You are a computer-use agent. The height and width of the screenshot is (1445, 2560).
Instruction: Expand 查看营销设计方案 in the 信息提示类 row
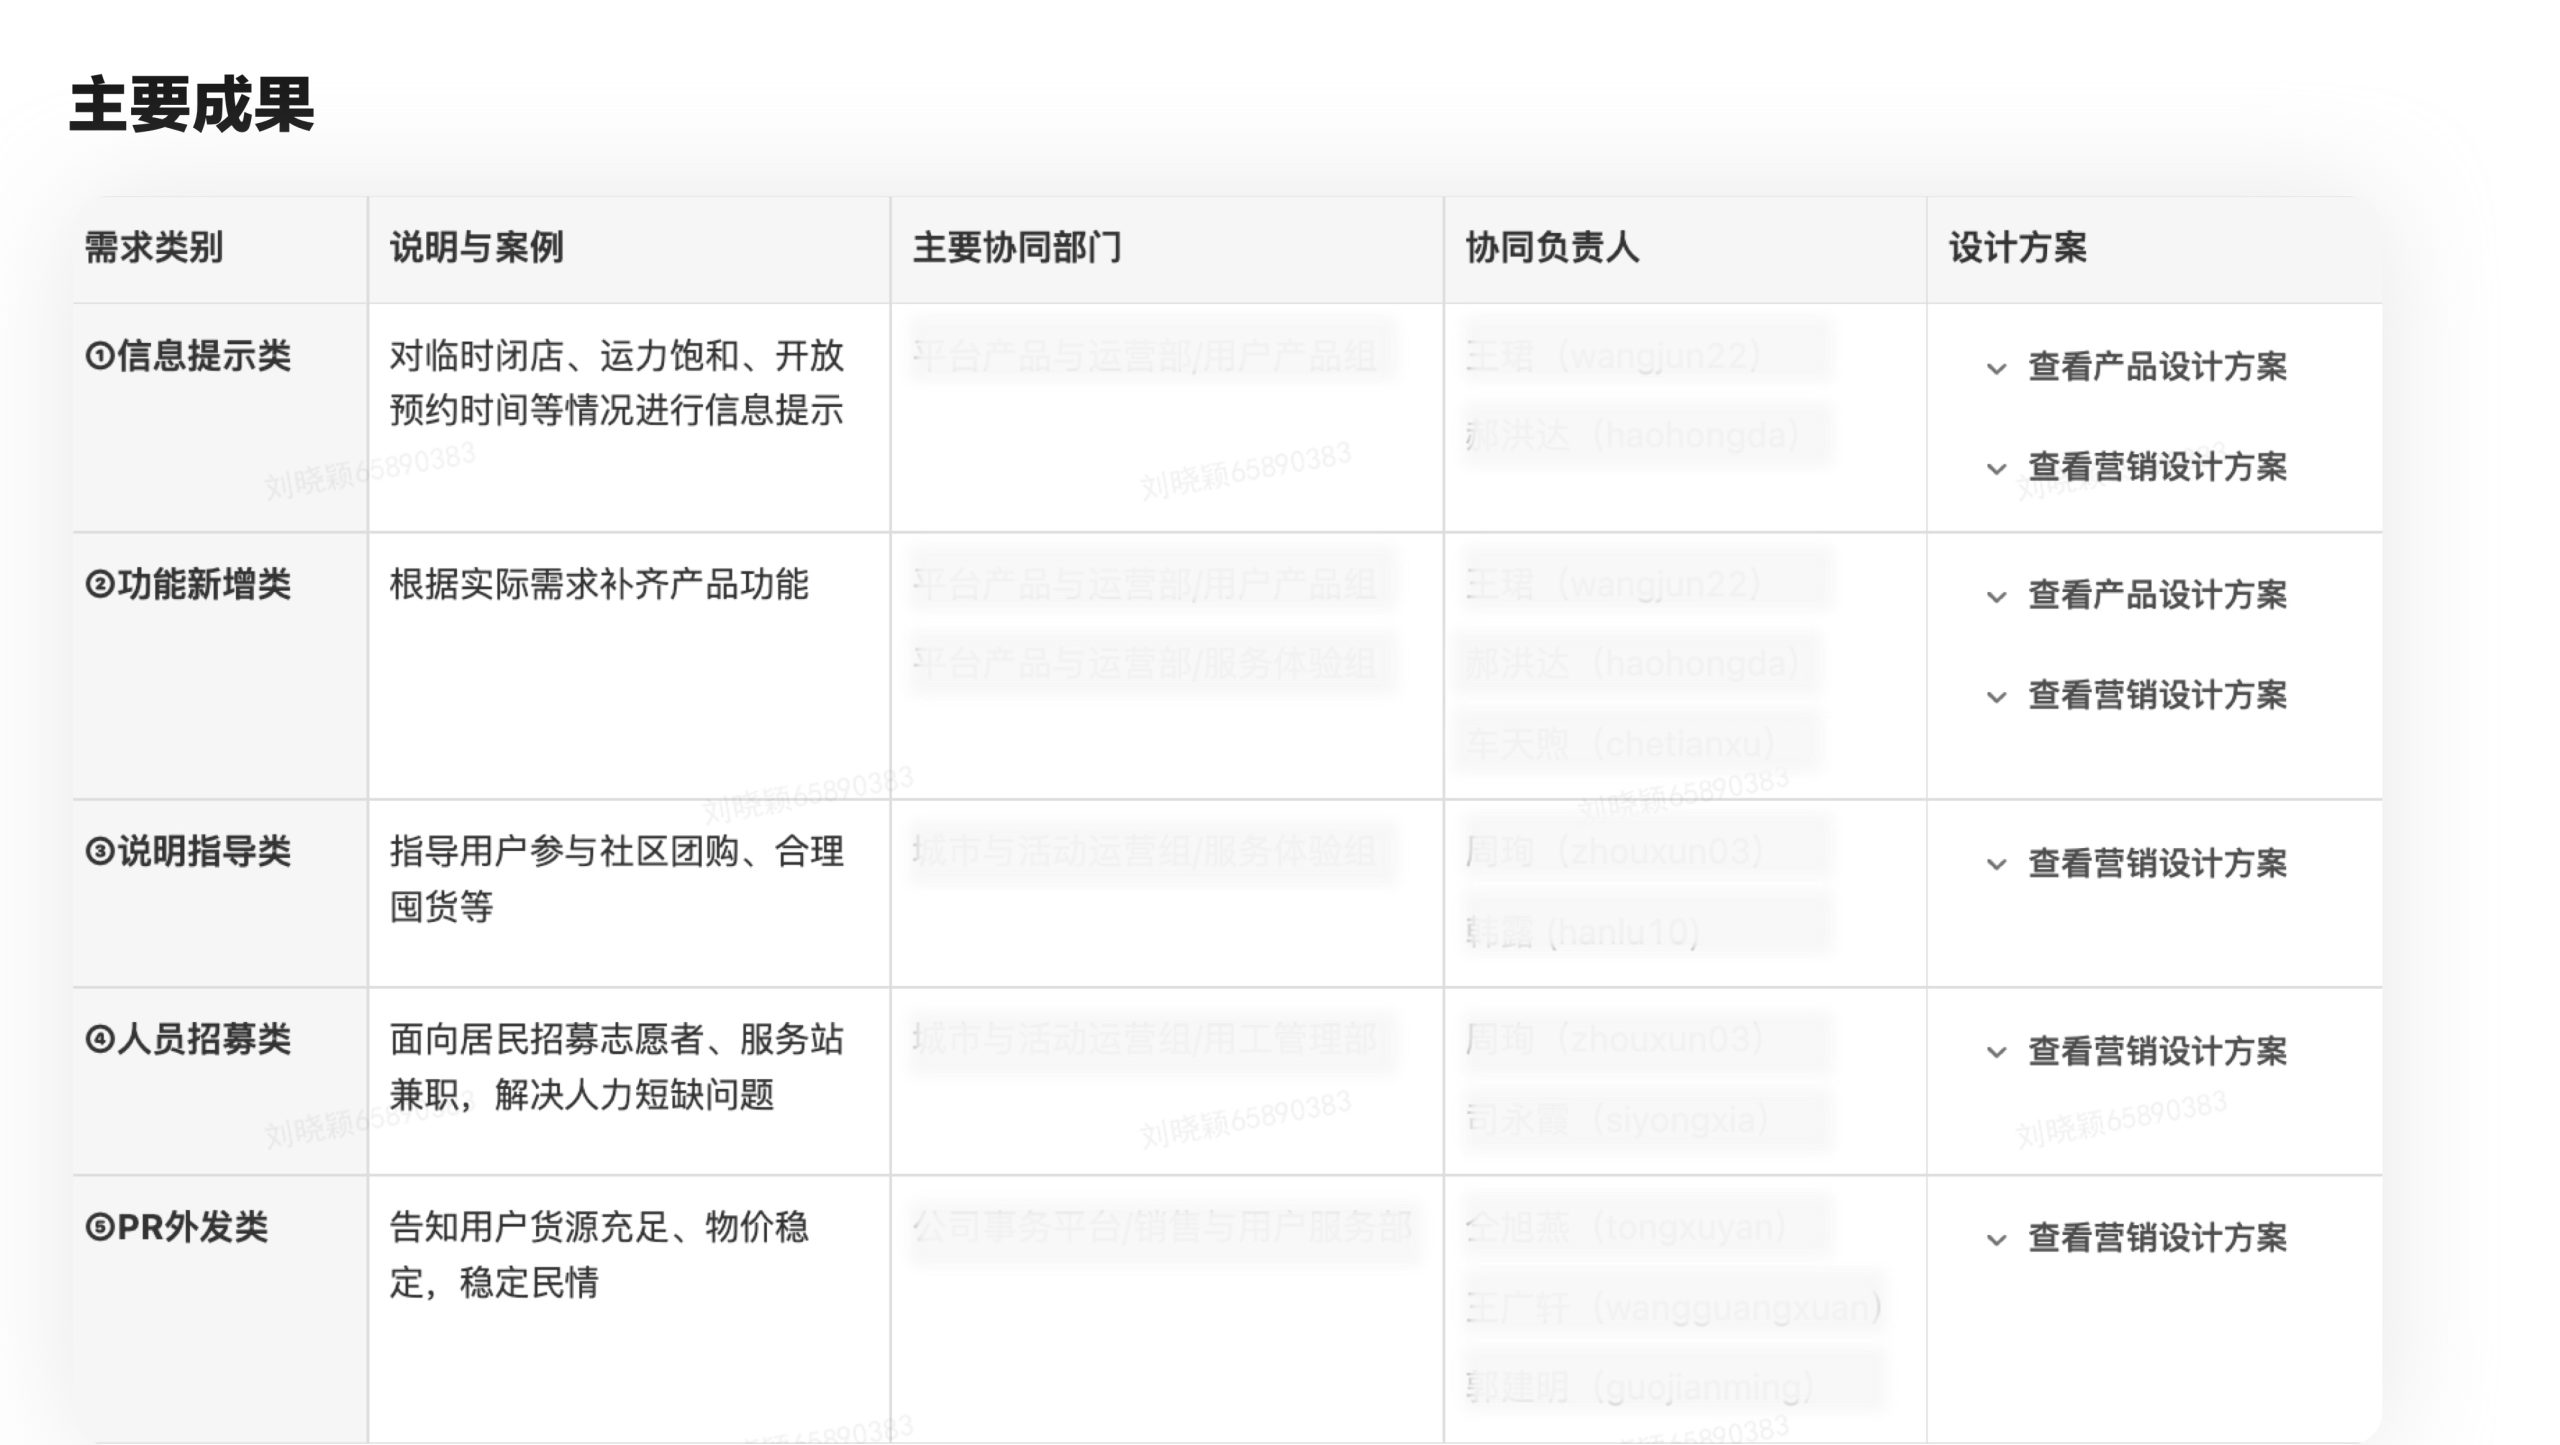[x=2137, y=467]
